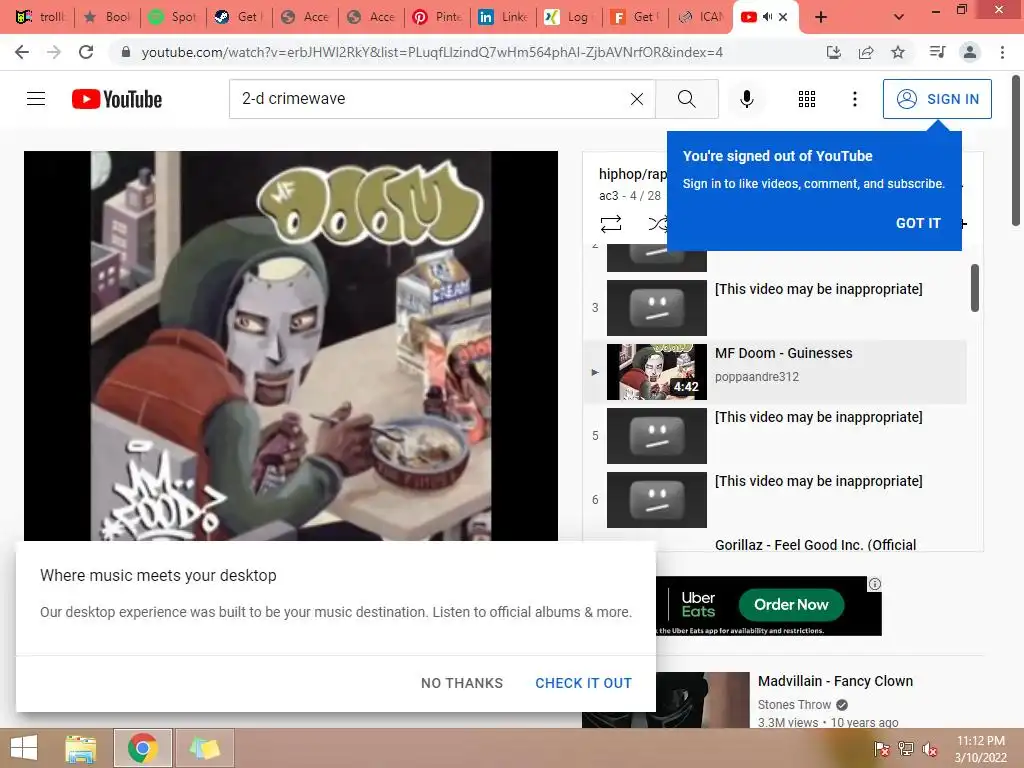1024x768 pixels.
Task: Switch to the Log tab
Action: pyautogui.click(x=568, y=17)
